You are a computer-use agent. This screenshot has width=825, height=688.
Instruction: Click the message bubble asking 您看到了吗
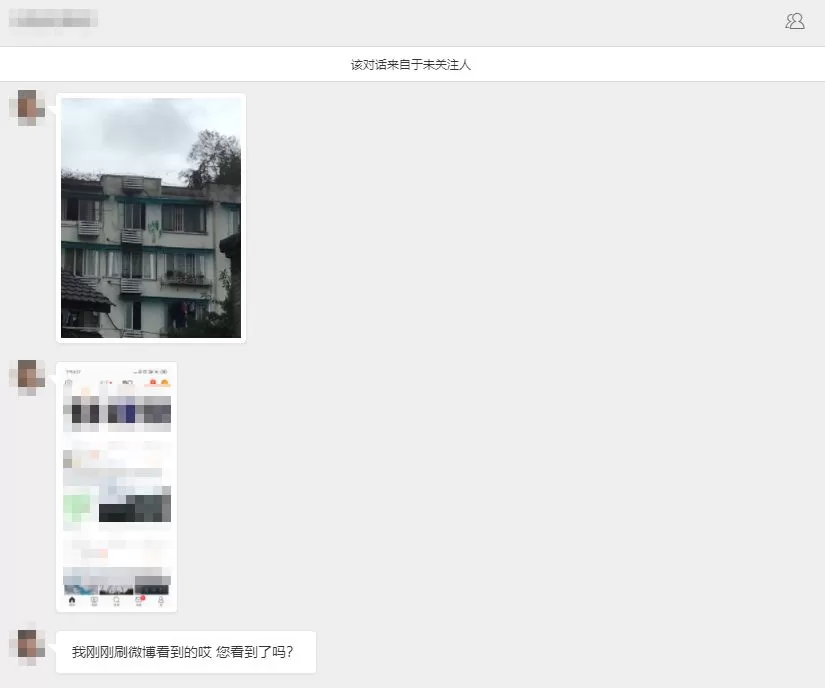[x=187, y=651]
